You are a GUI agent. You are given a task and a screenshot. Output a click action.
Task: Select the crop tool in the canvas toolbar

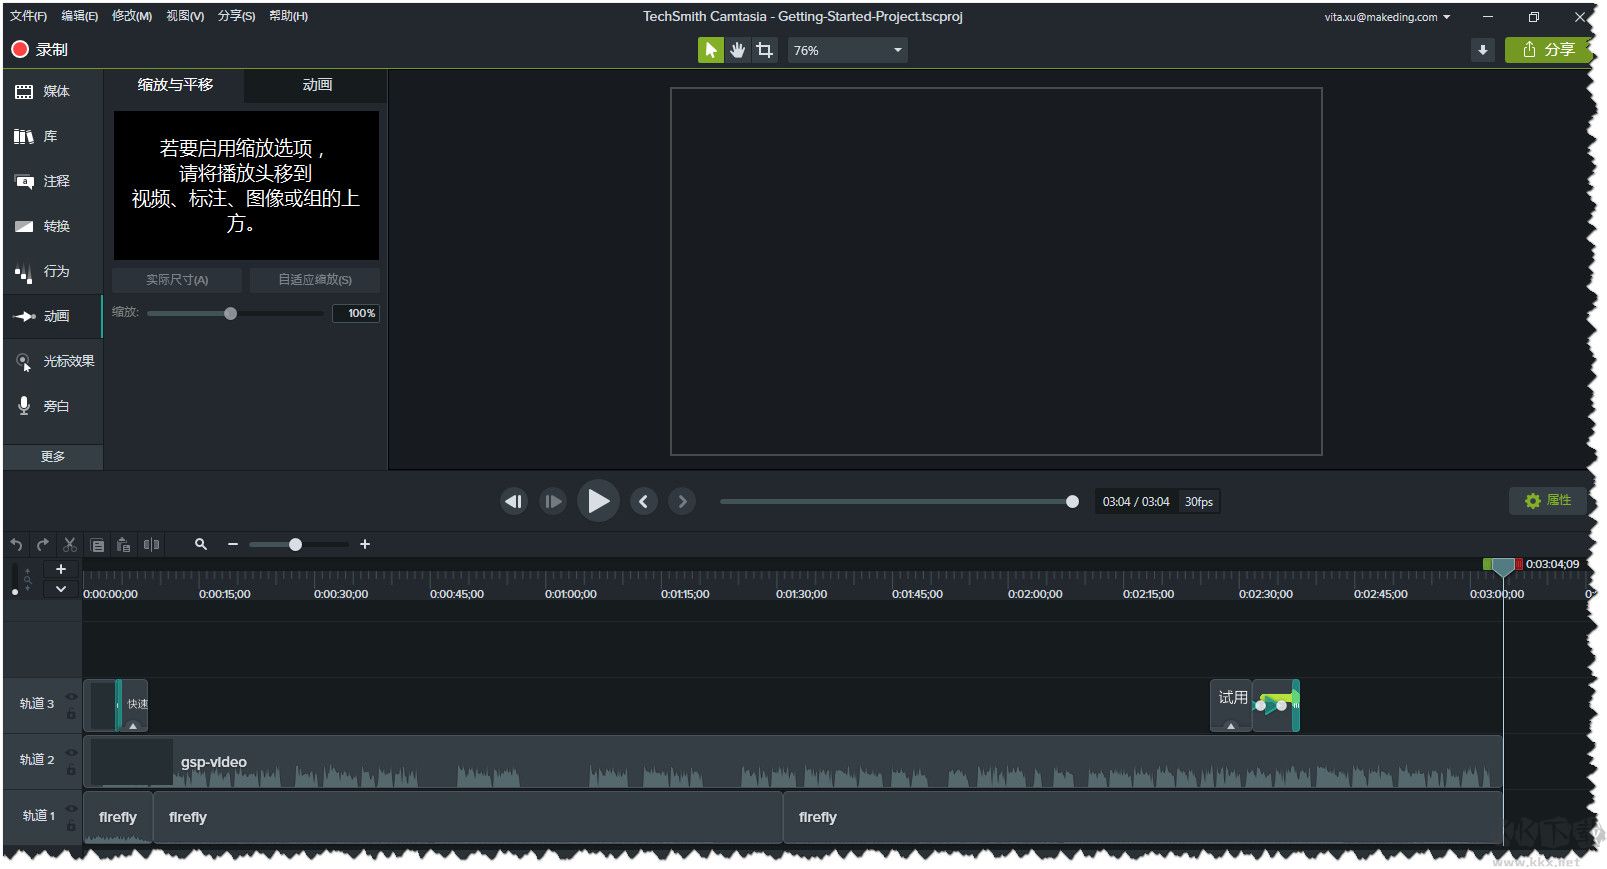[x=765, y=50]
